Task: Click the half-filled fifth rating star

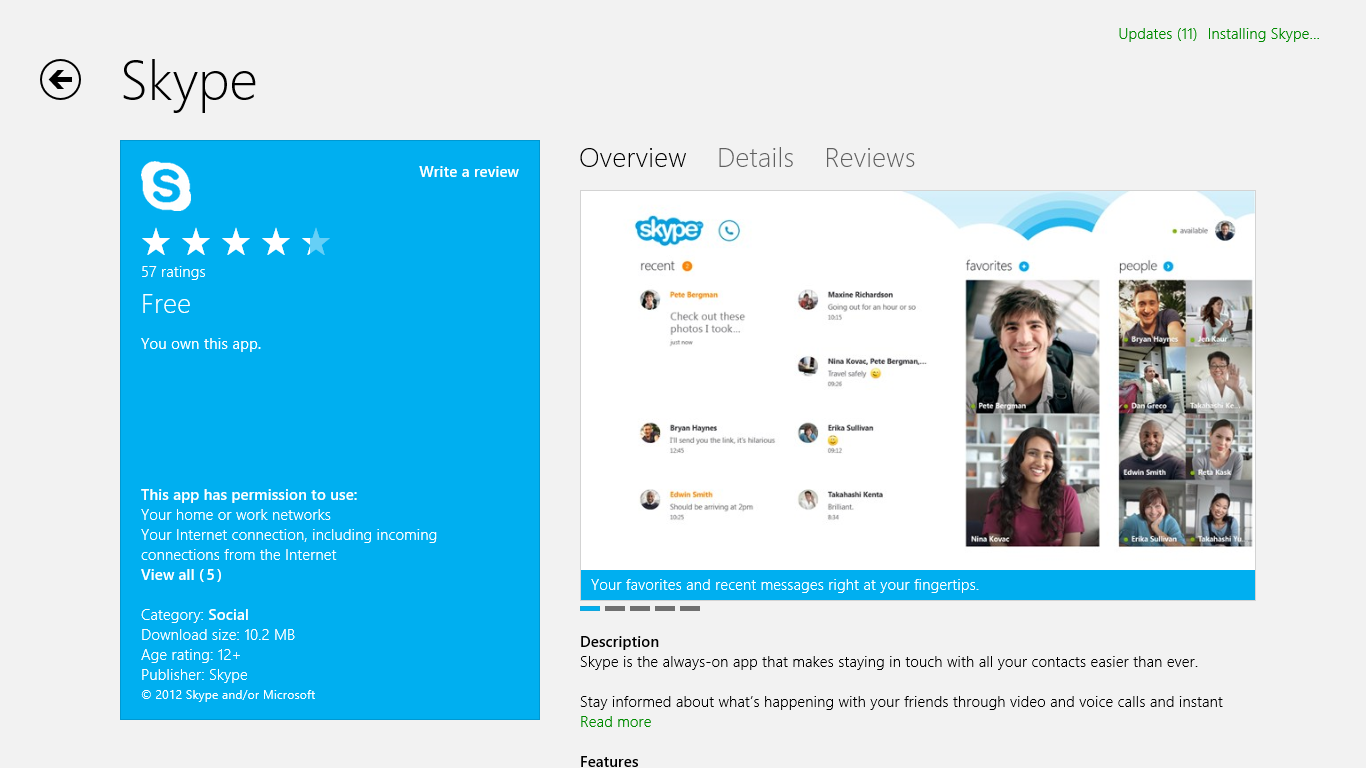Action: 316,242
